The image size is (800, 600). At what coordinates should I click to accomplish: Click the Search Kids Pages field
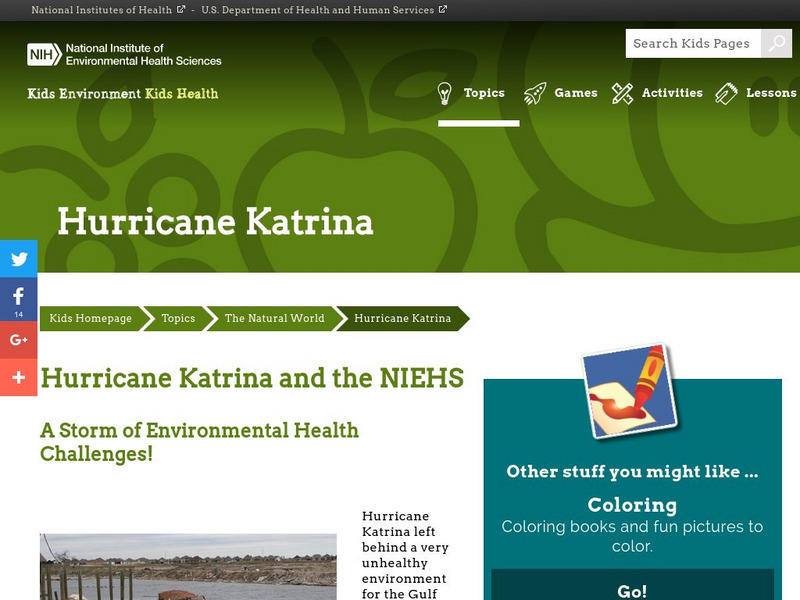pyautogui.click(x=693, y=43)
